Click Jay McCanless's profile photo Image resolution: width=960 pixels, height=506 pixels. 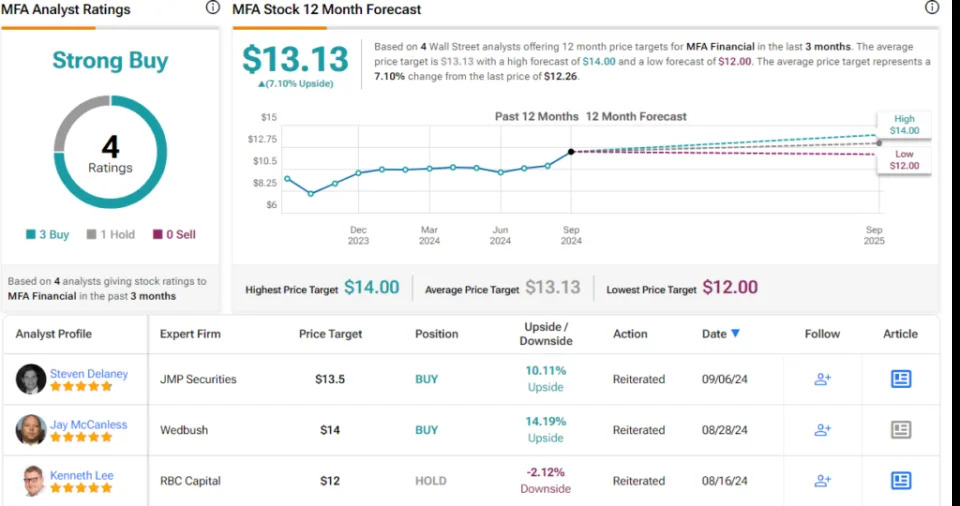click(x=31, y=430)
